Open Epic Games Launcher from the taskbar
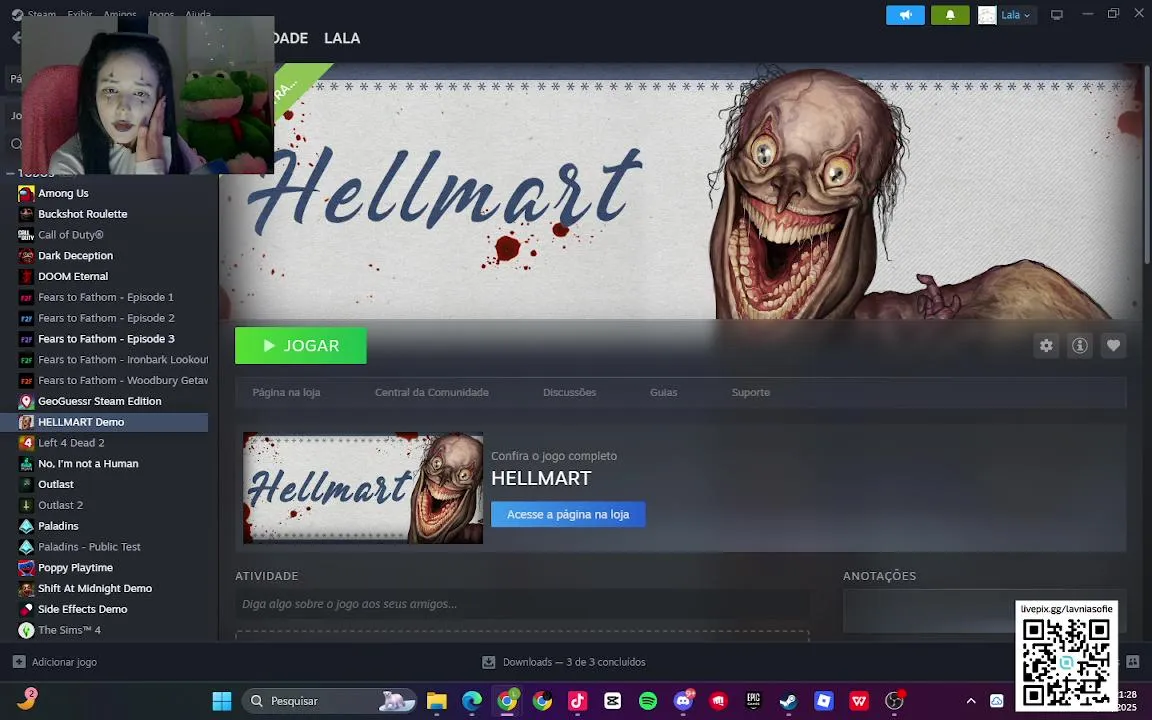Viewport: 1152px width, 720px height. 753,701
